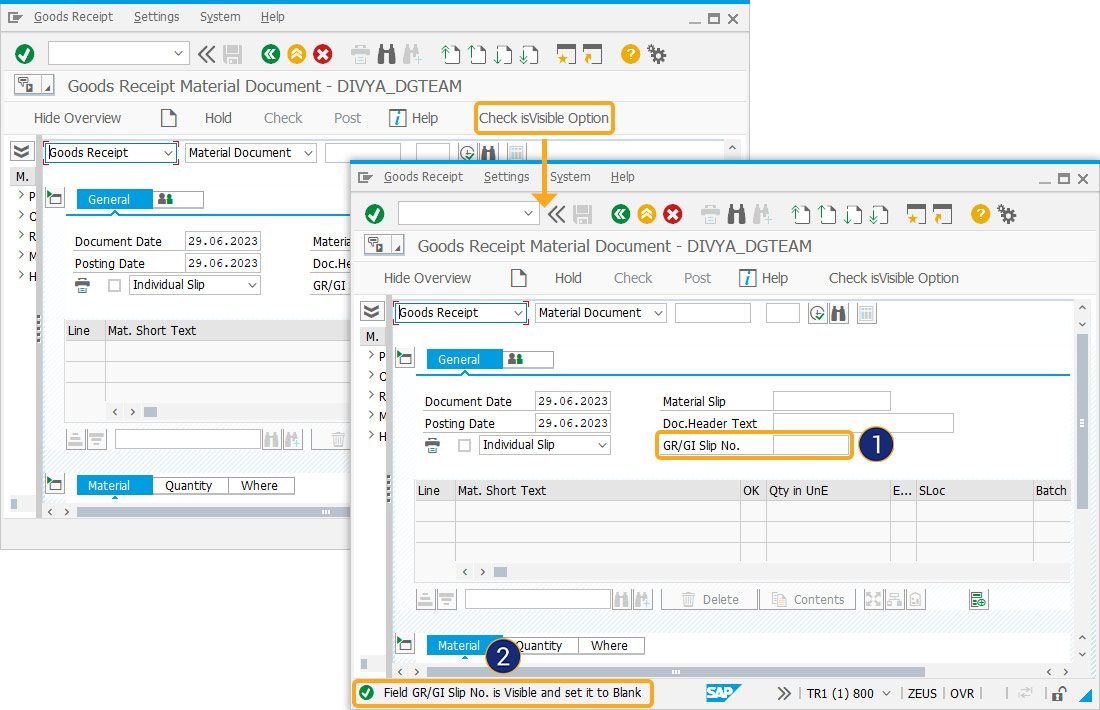Switch to the Where tab in the front window
Viewport: 1100px width, 710px height.
click(609, 645)
